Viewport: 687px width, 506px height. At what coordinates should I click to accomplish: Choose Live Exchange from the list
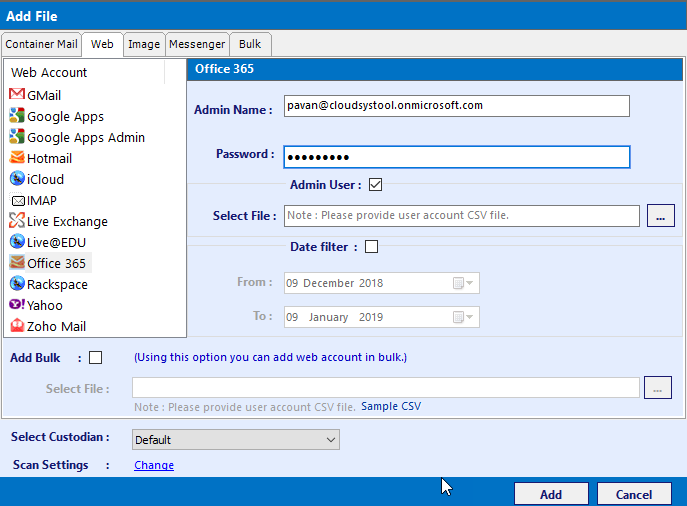tap(67, 222)
